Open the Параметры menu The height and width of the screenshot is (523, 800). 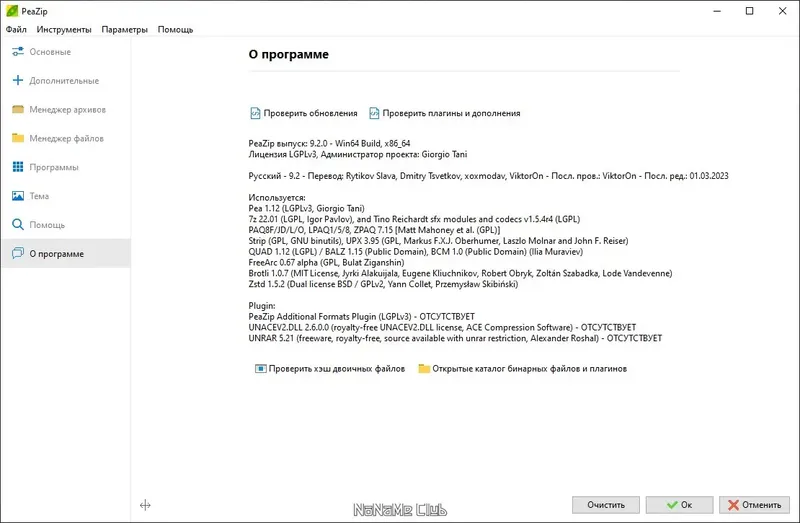pos(124,30)
